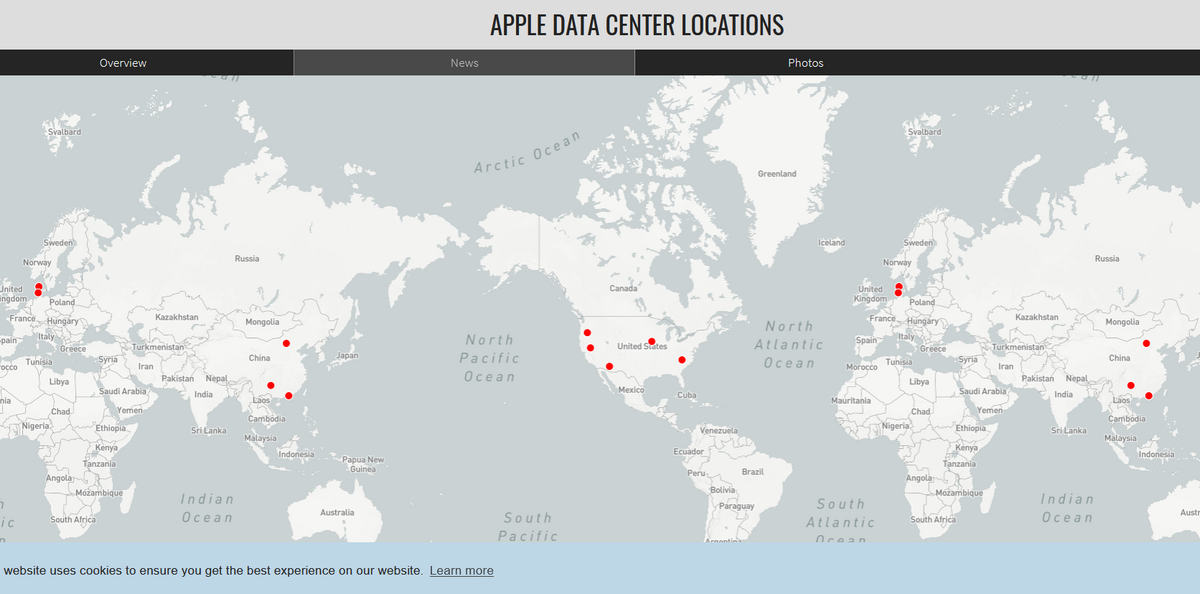Click the Papua New Guinea label
This screenshot has width=1200, height=594.
point(363,464)
